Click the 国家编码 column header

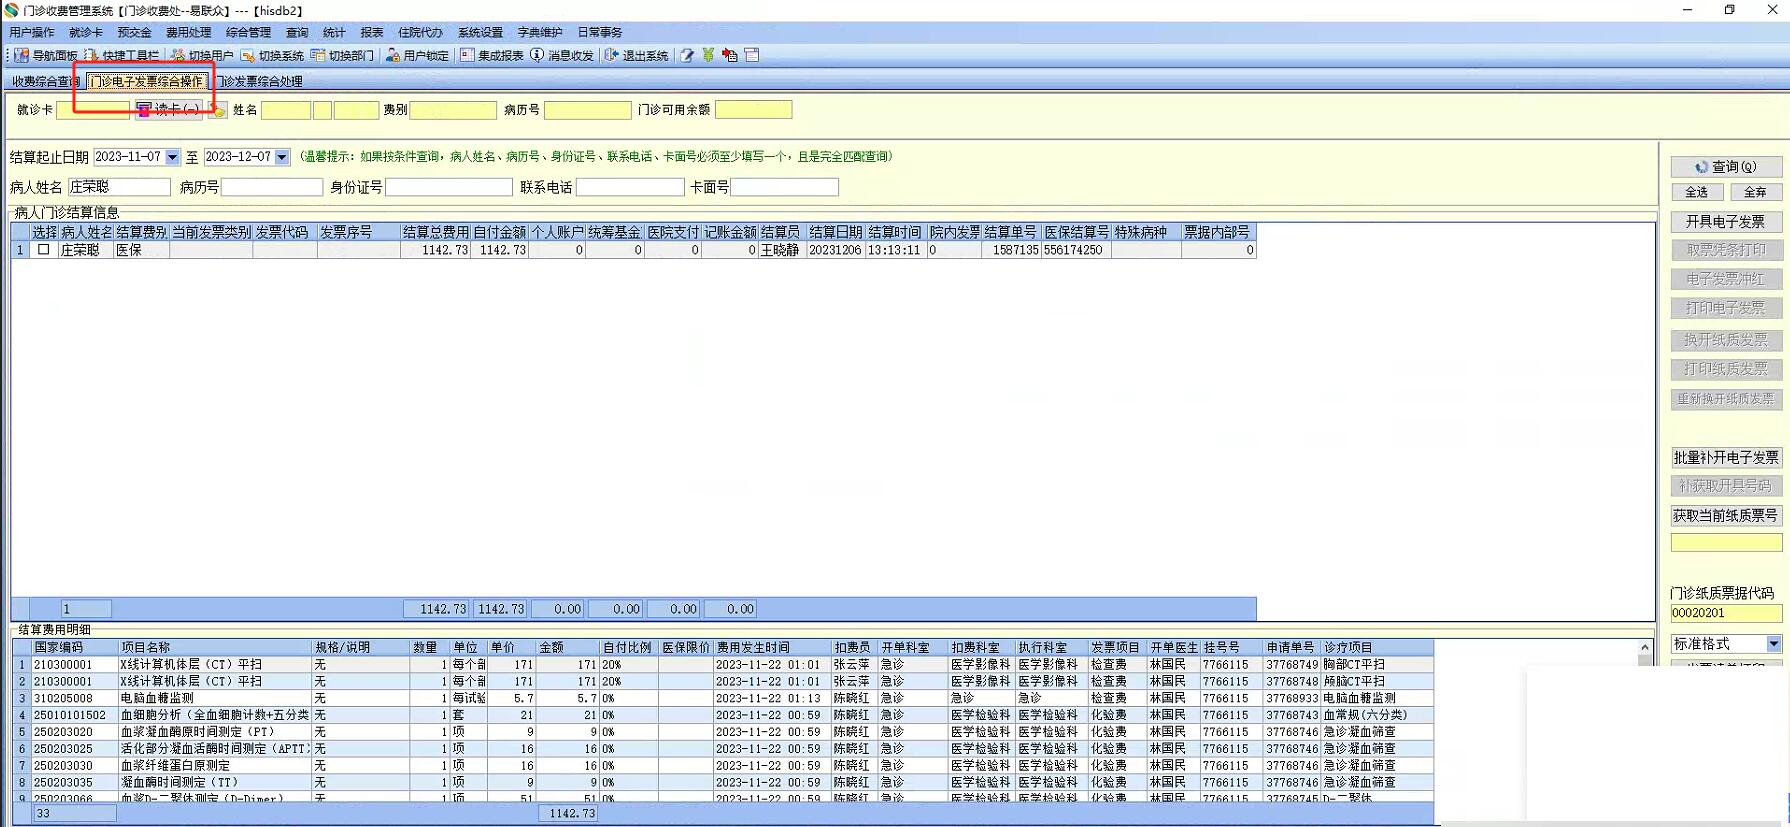tap(75, 647)
